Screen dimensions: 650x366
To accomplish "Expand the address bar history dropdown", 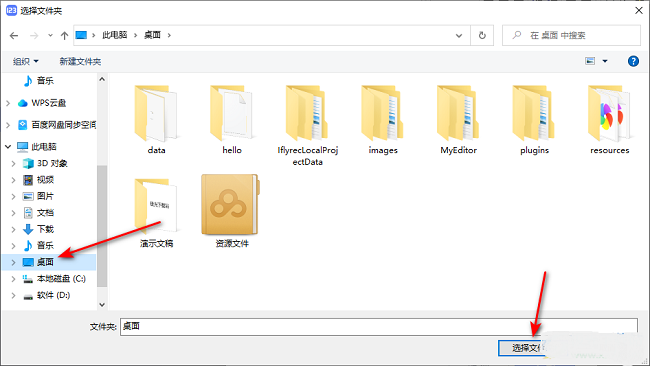I will (459, 36).
